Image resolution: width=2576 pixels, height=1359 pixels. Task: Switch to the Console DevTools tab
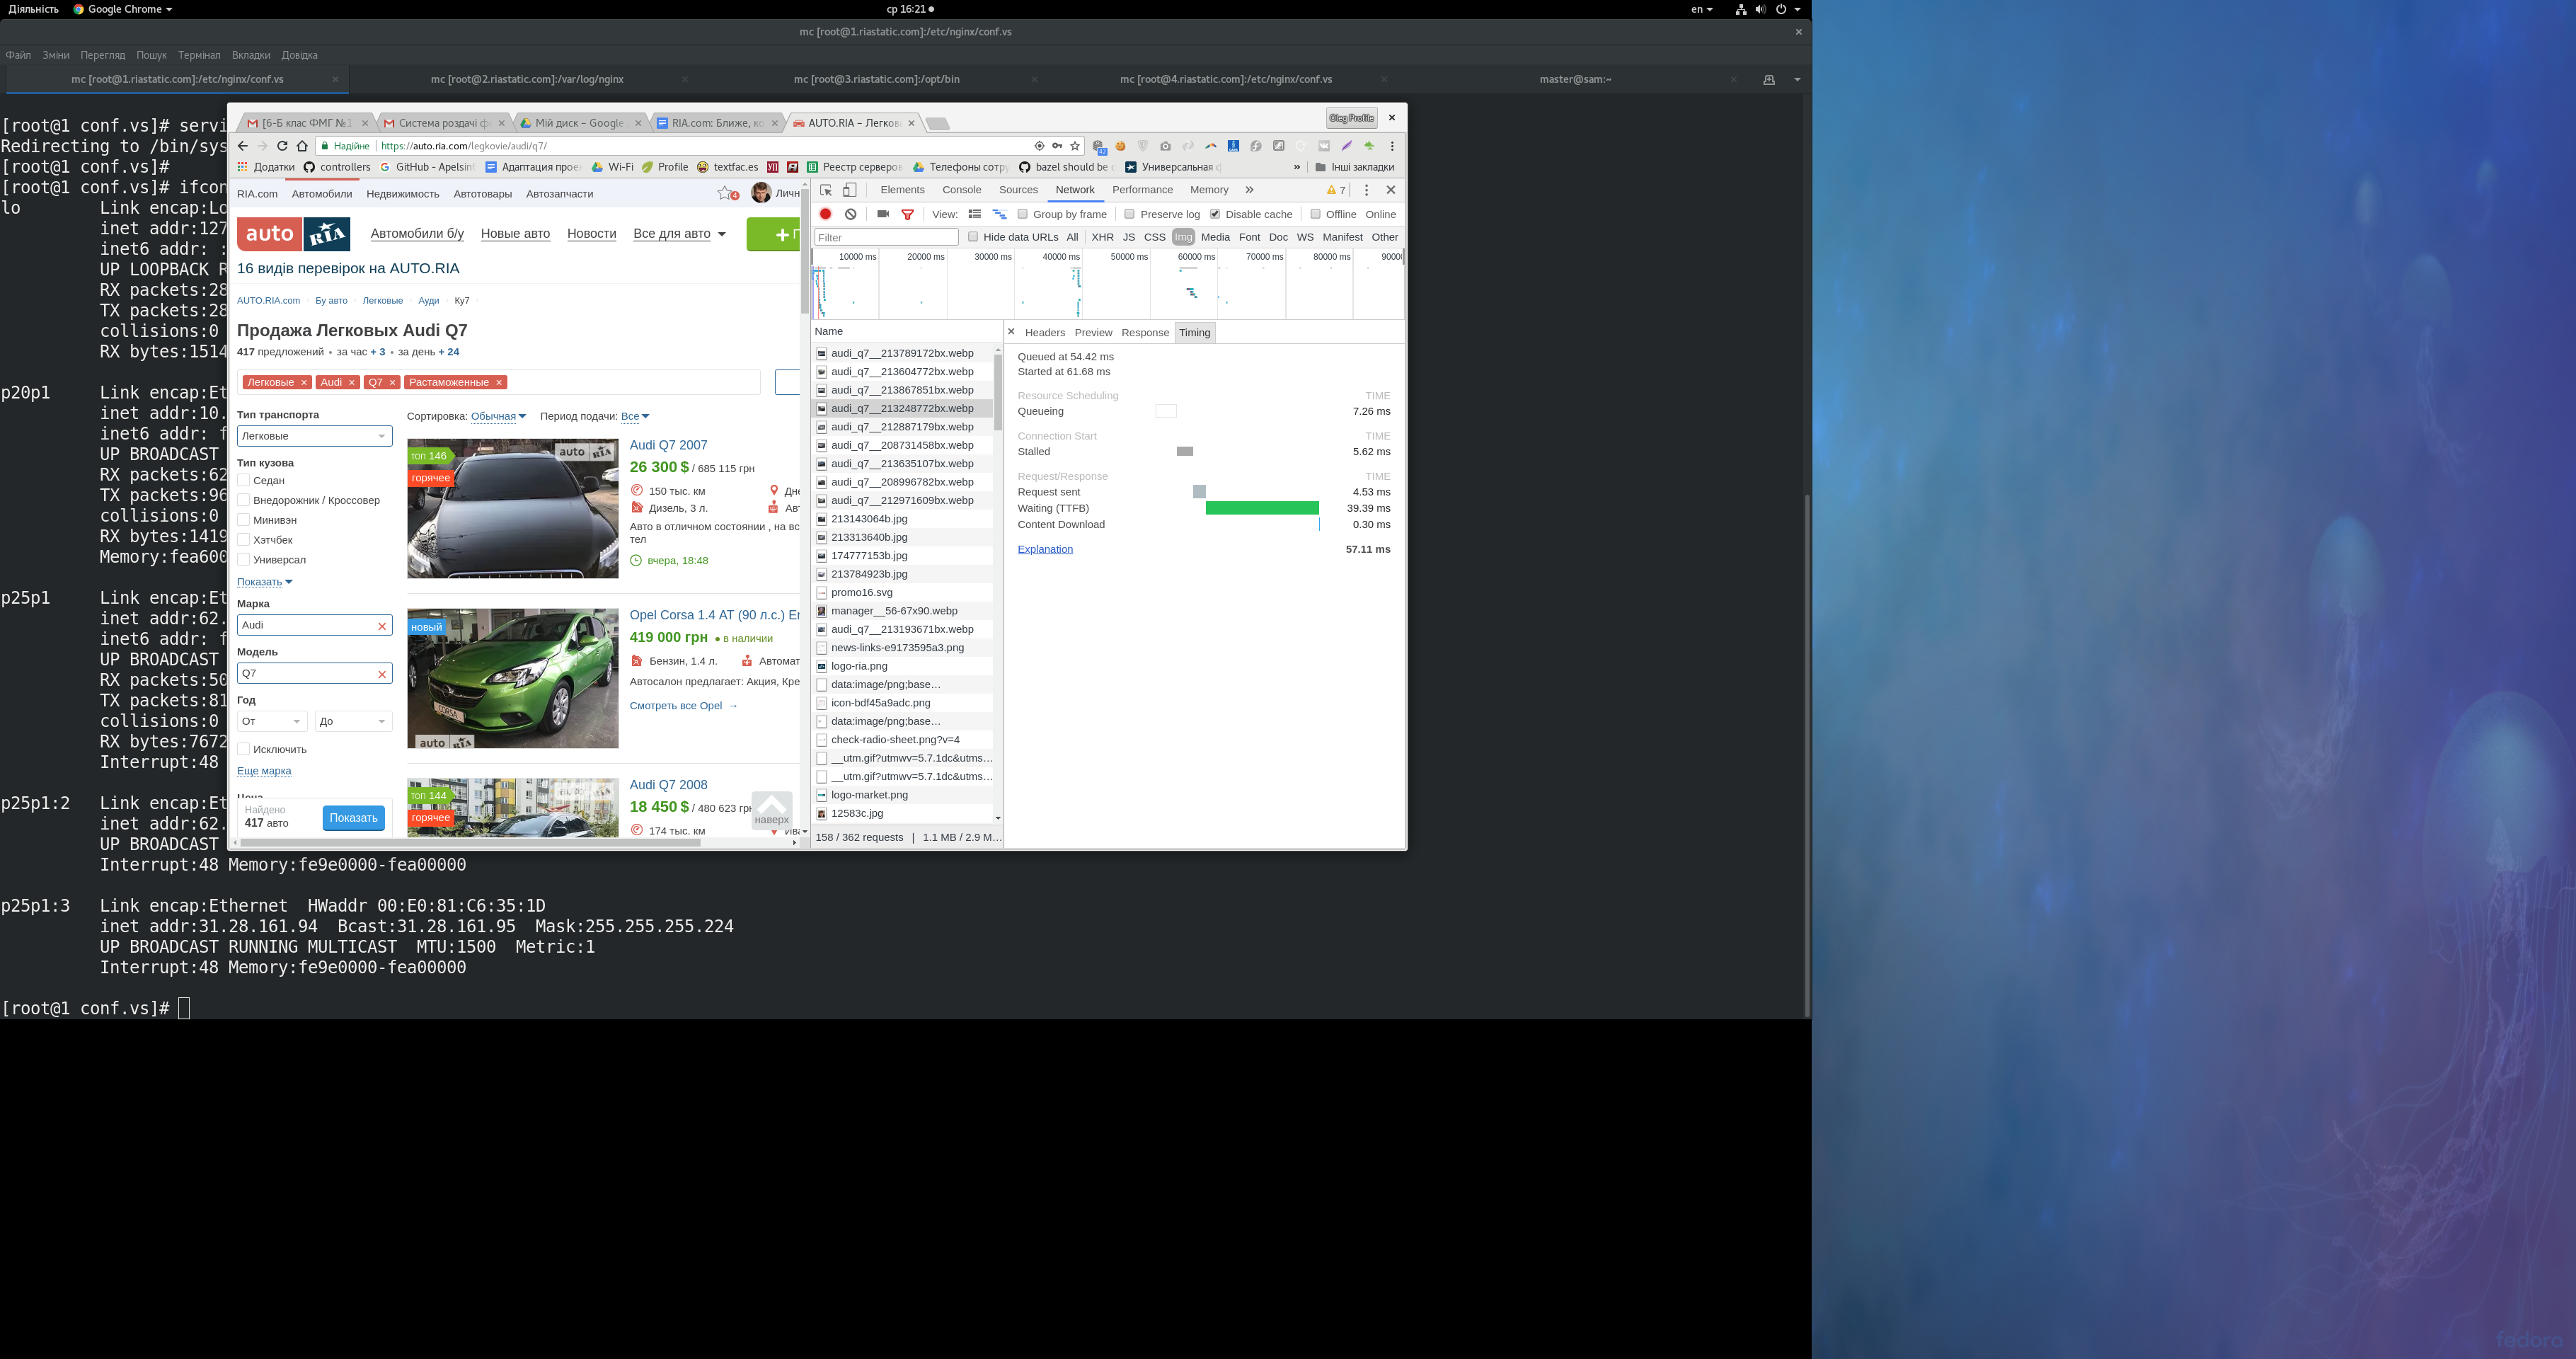961,190
